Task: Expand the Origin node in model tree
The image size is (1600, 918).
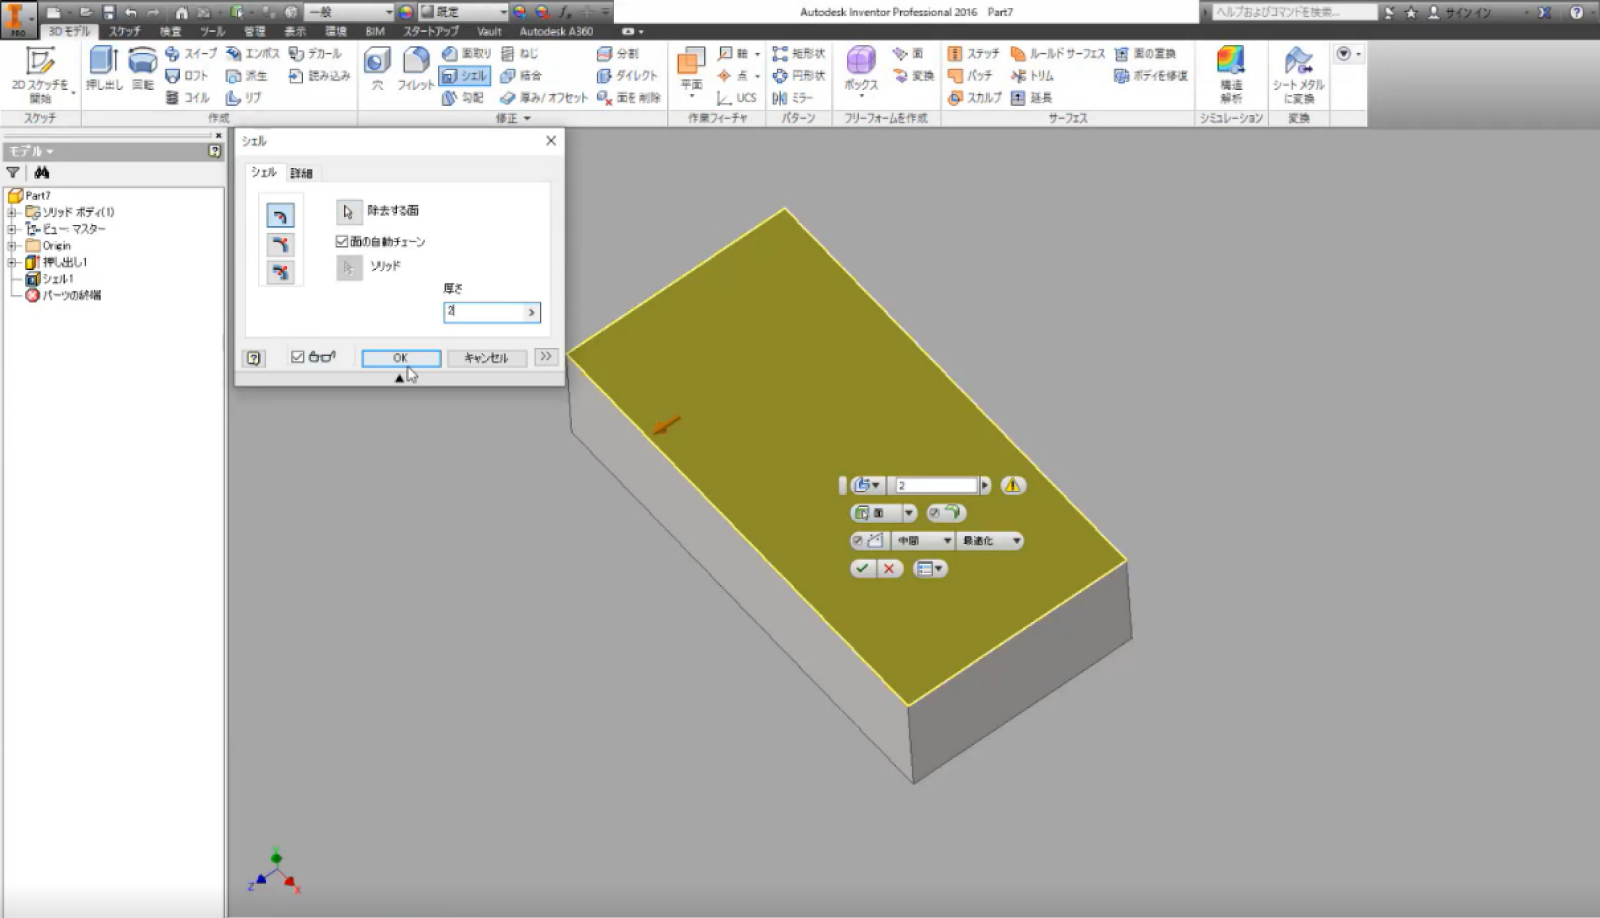Action: [x=9, y=245]
